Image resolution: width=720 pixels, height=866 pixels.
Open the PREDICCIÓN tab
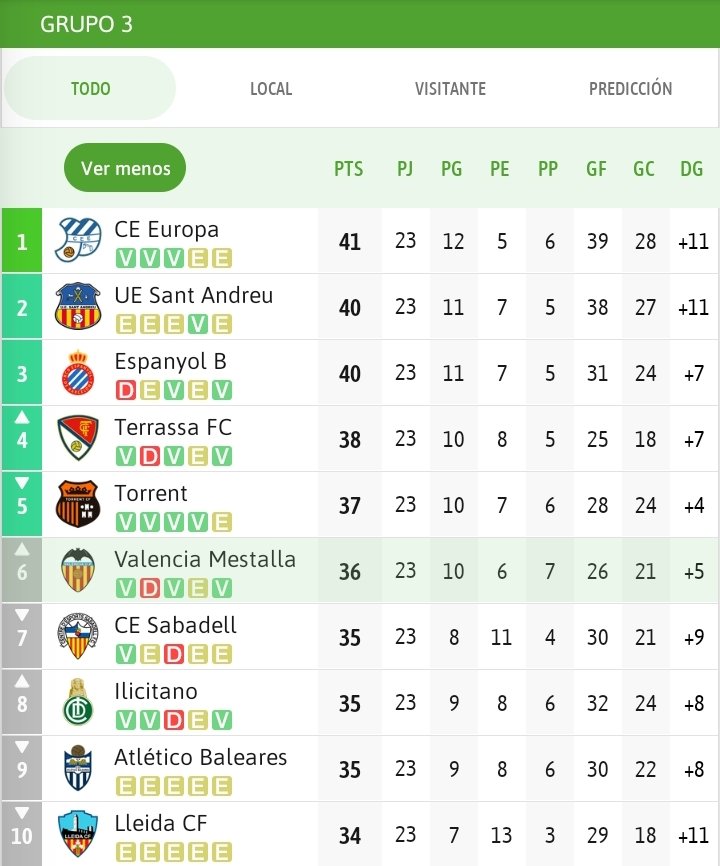tap(631, 89)
